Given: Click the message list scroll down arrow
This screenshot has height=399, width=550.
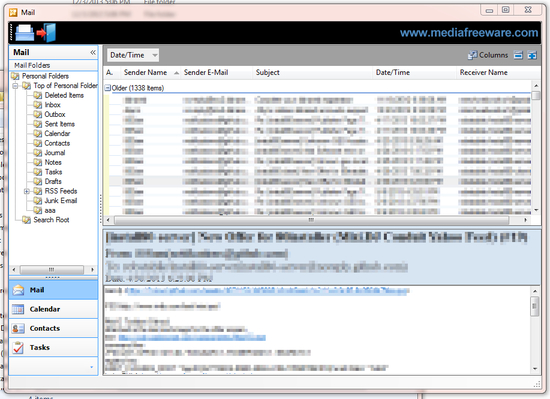Looking at the screenshot, I should [x=536, y=210].
